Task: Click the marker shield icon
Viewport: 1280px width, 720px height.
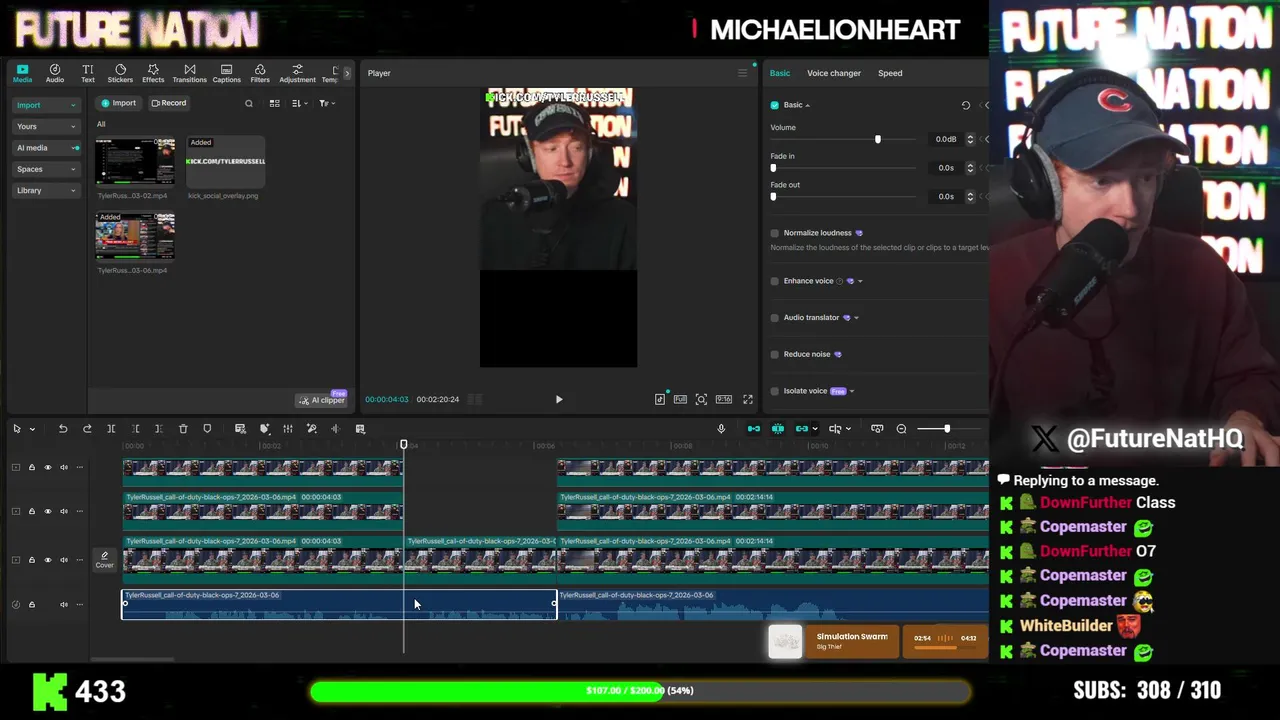Action: click(x=207, y=429)
